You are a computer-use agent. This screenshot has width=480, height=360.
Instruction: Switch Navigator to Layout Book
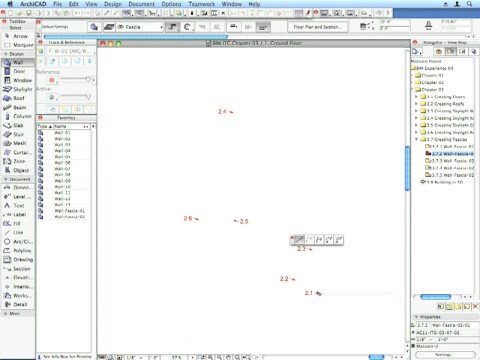point(462,52)
